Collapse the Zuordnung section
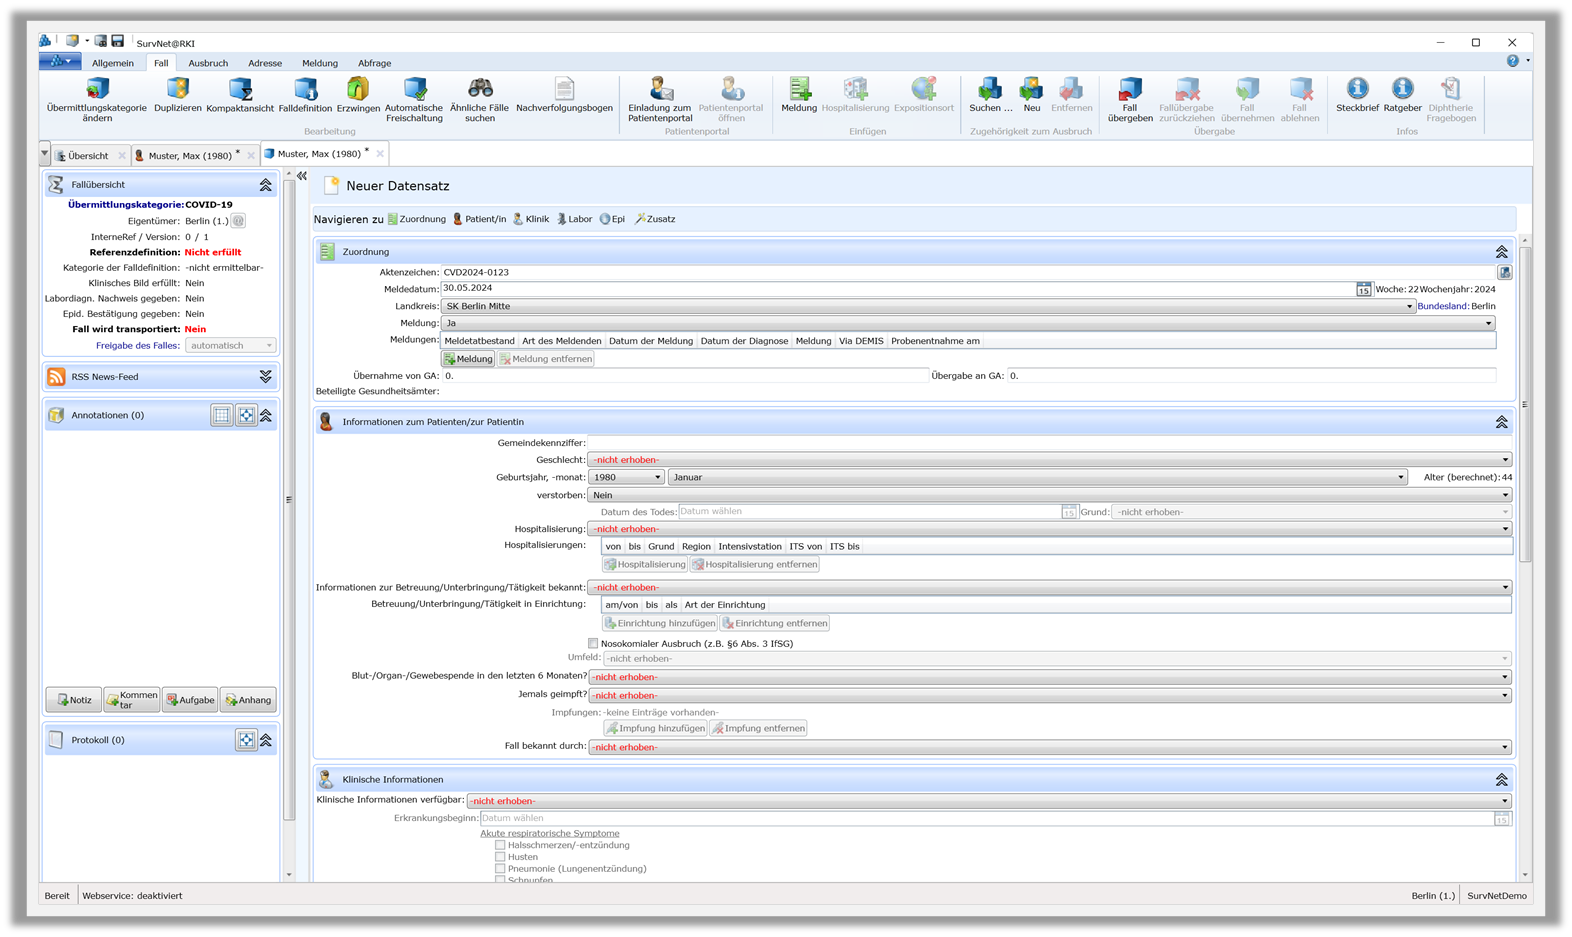This screenshot has width=1572, height=937. click(x=1501, y=252)
